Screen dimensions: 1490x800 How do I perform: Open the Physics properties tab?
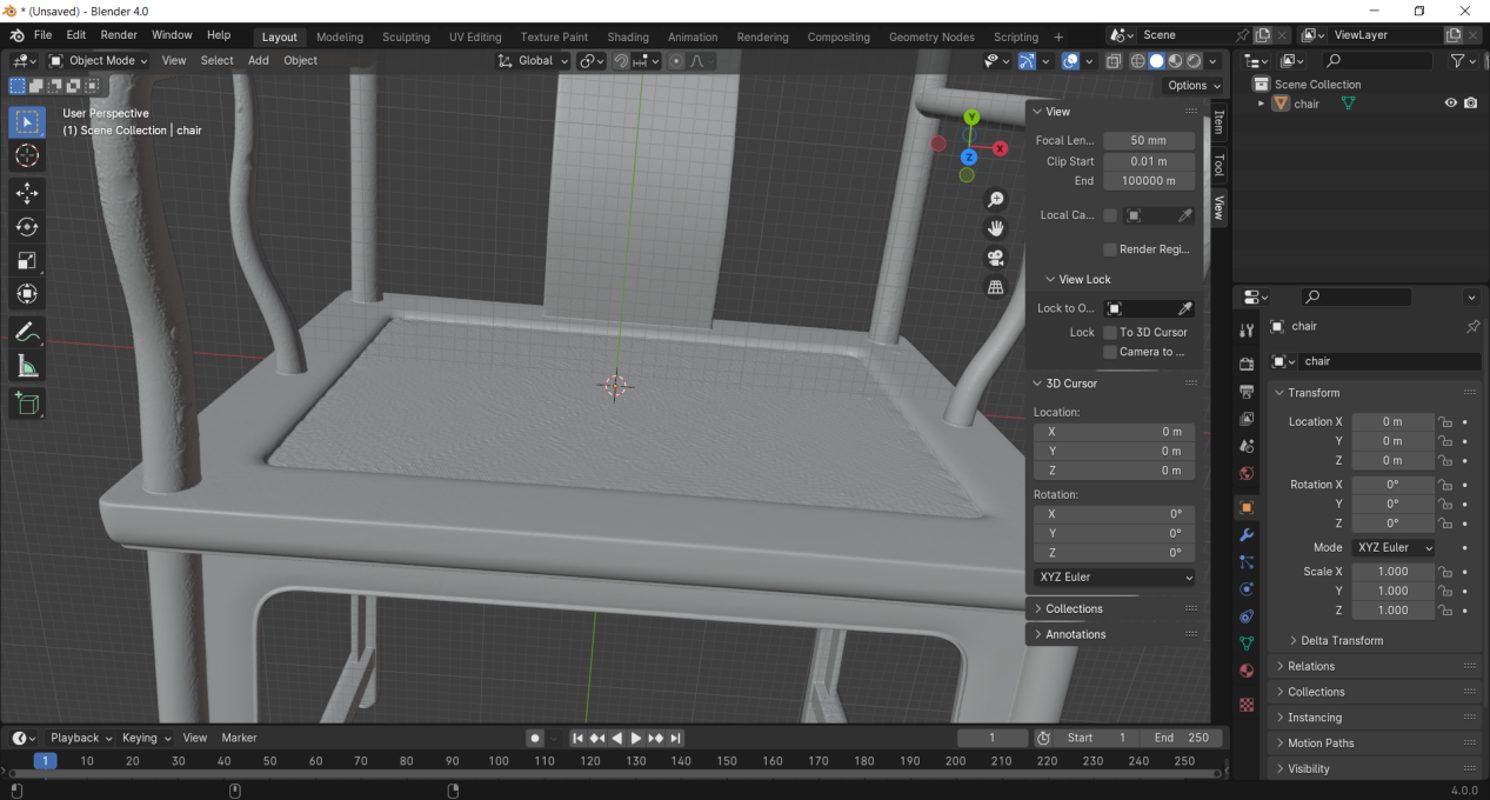click(x=1246, y=589)
